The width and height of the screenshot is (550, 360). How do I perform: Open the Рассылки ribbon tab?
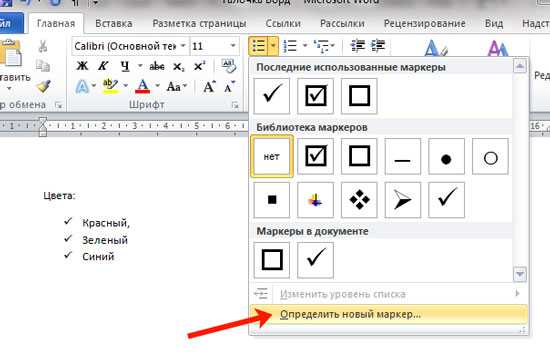click(342, 24)
